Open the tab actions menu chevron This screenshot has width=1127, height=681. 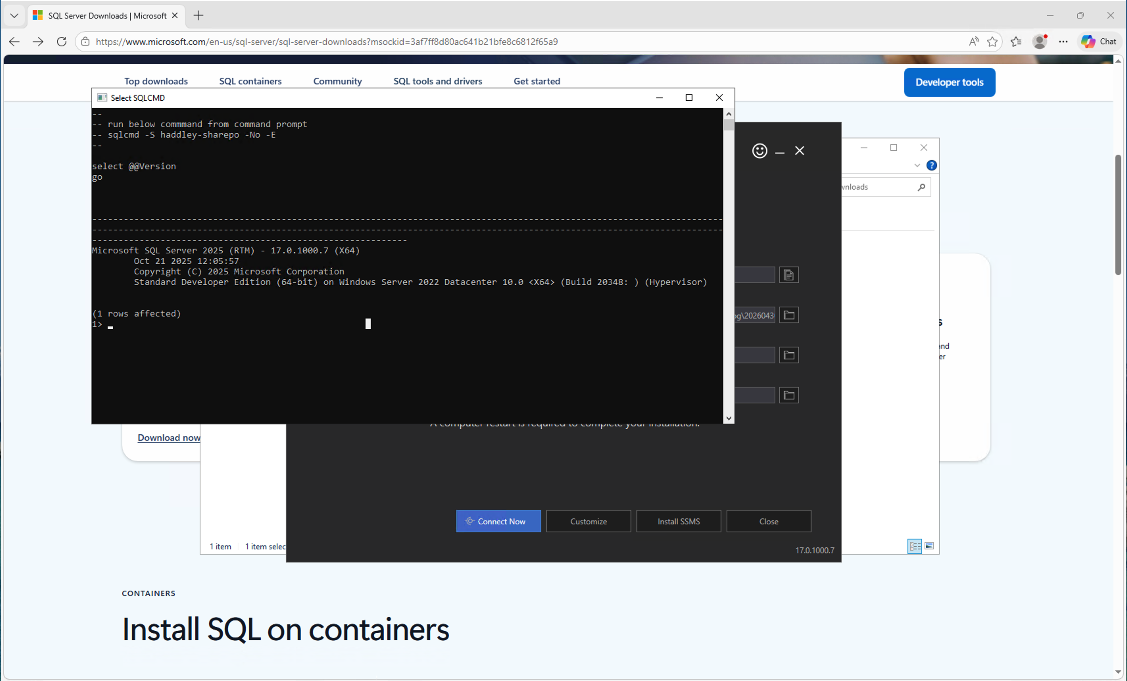click(x=14, y=15)
